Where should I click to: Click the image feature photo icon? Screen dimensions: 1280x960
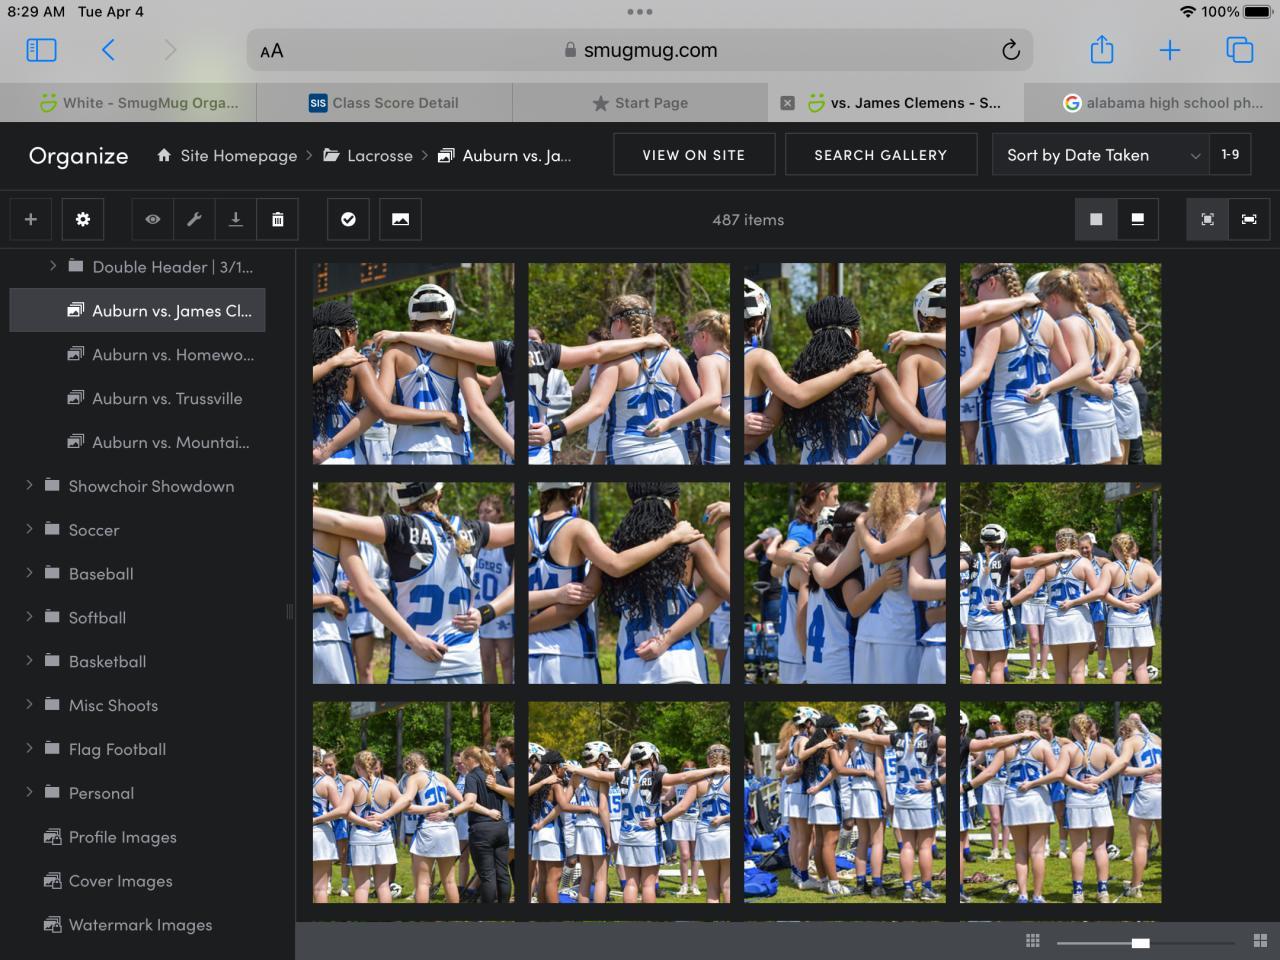pyautogui.click(x=400, y=220)
